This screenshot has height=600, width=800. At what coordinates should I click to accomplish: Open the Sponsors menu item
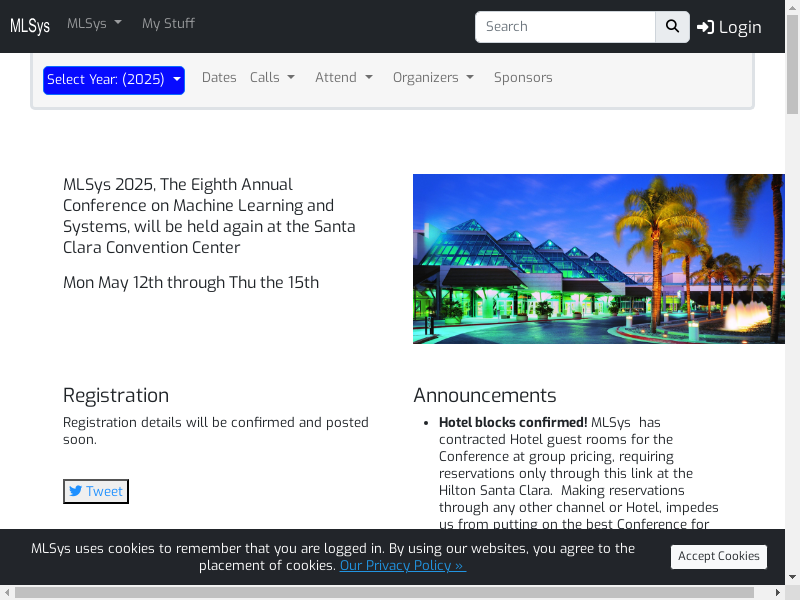(x=522, y=78)
